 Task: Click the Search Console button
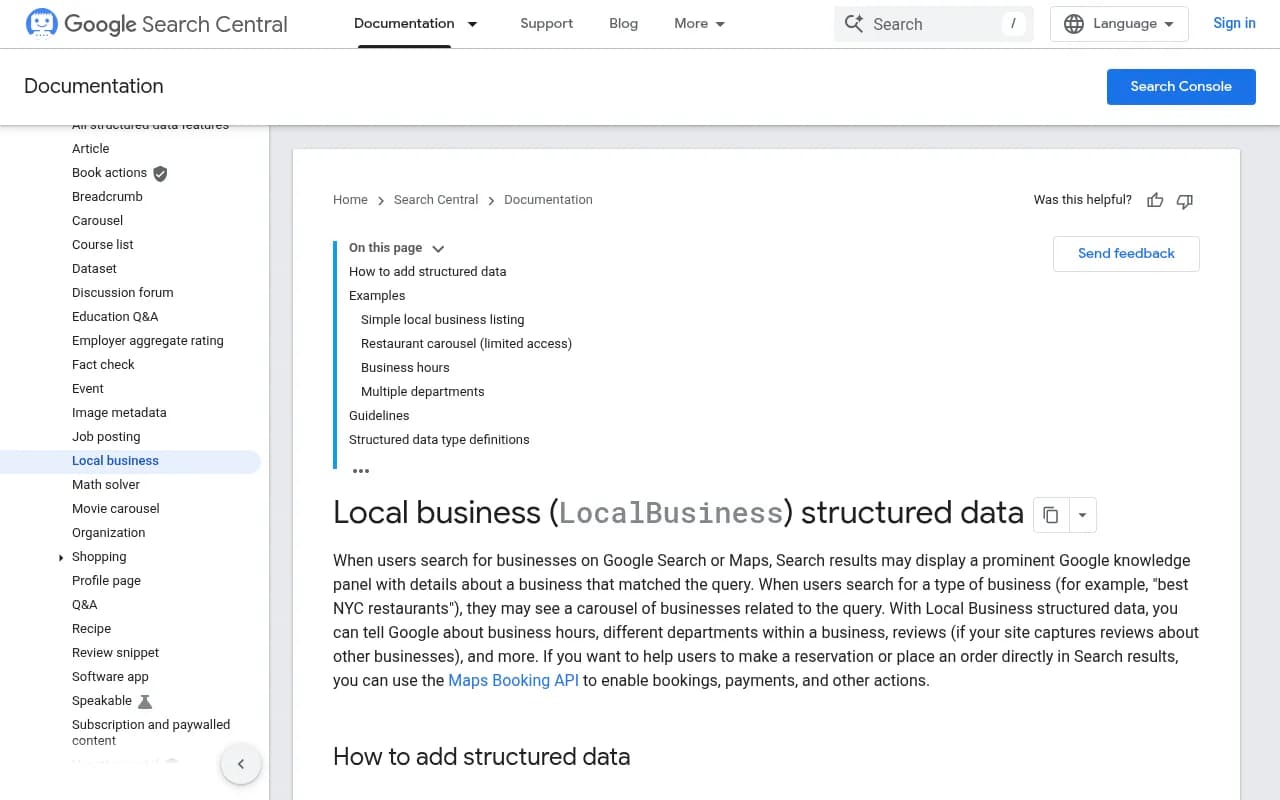(1181, 86)
